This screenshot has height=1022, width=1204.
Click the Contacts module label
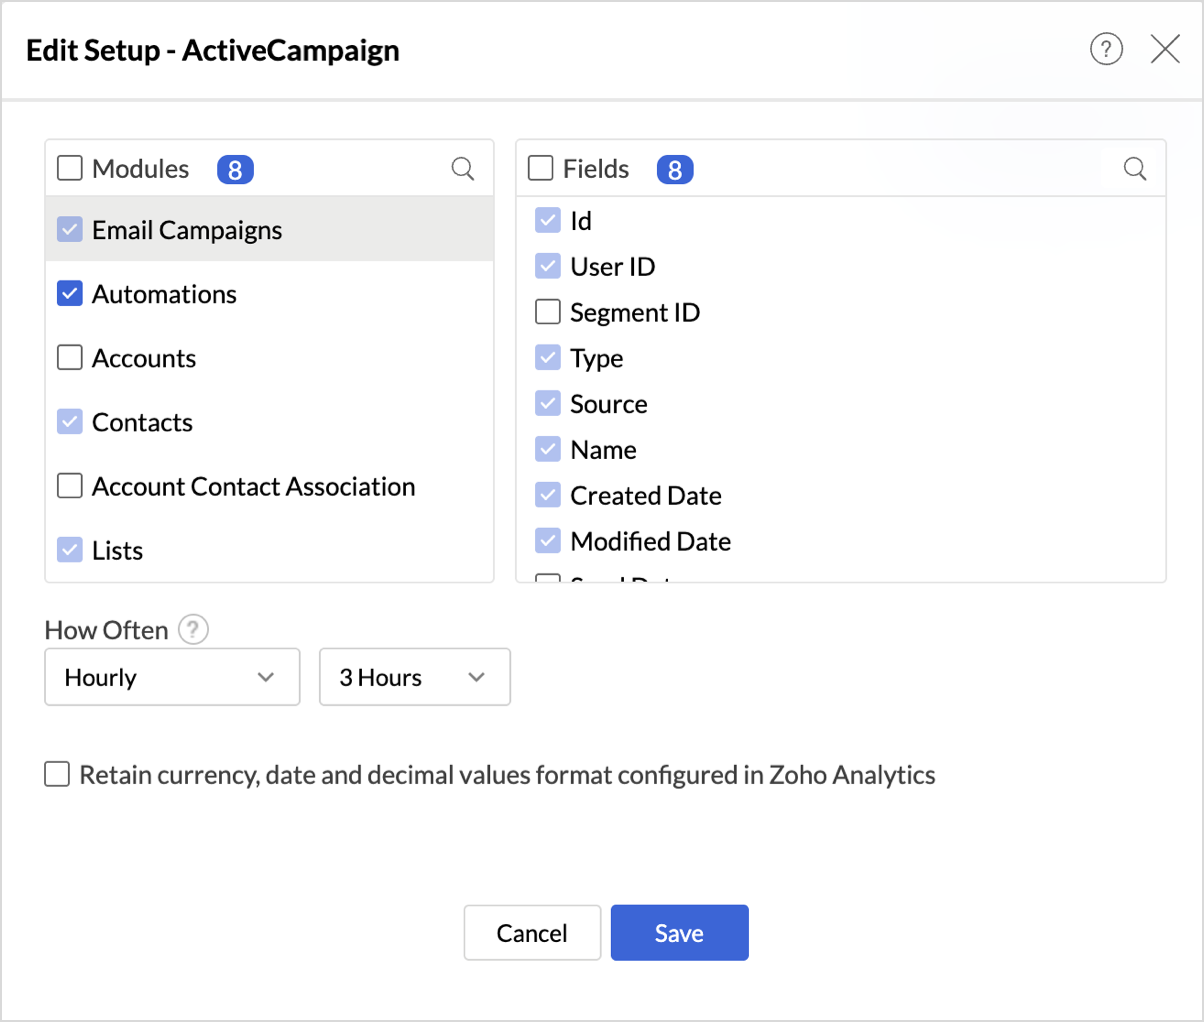pyautogui.click(x=142, y=422)
